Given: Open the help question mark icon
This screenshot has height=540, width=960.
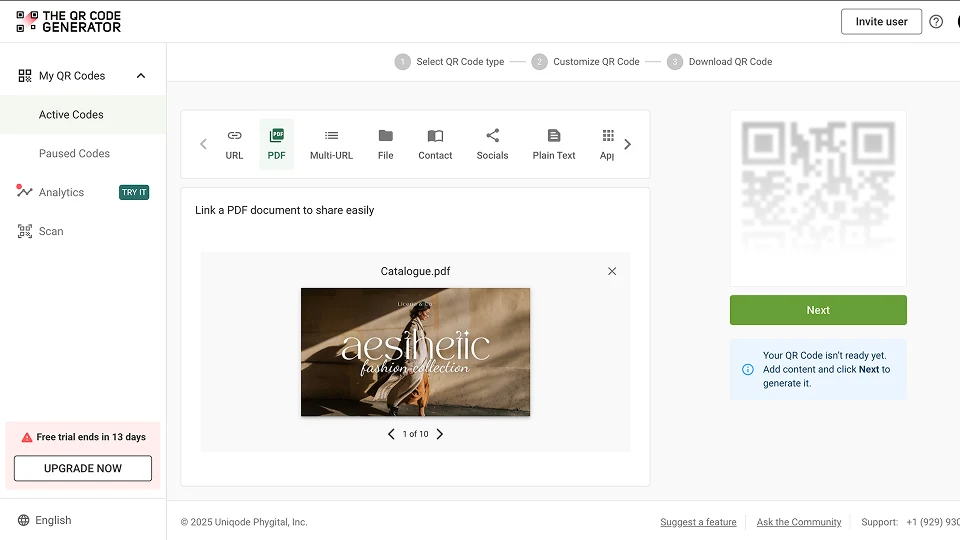Looking at the screenshot, I should coord(936,21).
